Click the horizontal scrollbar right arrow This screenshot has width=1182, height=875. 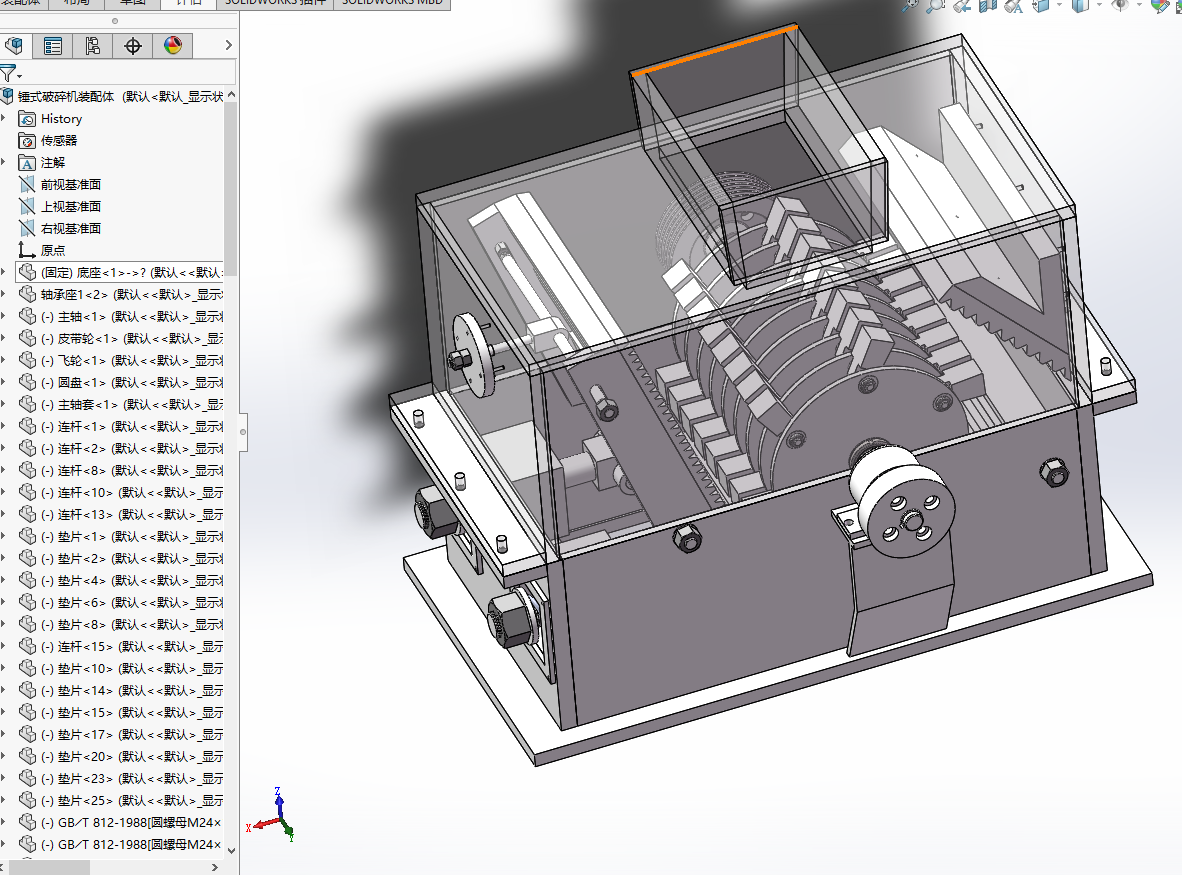pyautogui.click(x=216, y=867)
